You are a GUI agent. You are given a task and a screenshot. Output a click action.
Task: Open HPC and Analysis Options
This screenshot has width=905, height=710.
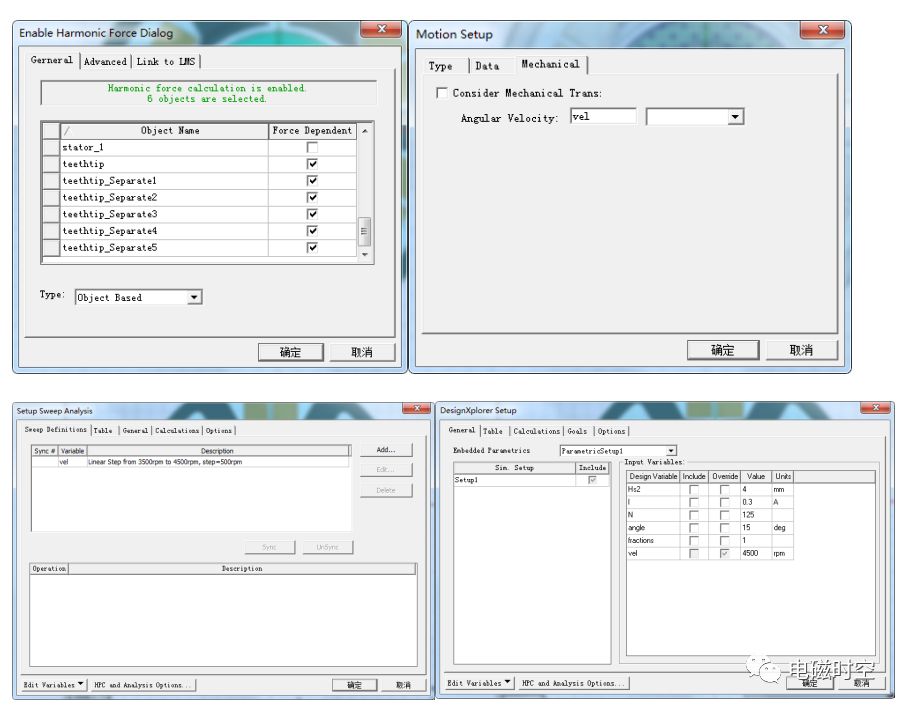point(140,685)
